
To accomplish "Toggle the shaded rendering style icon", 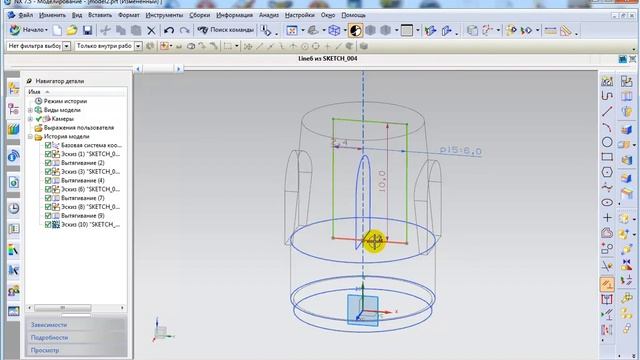I will [356, 30].
